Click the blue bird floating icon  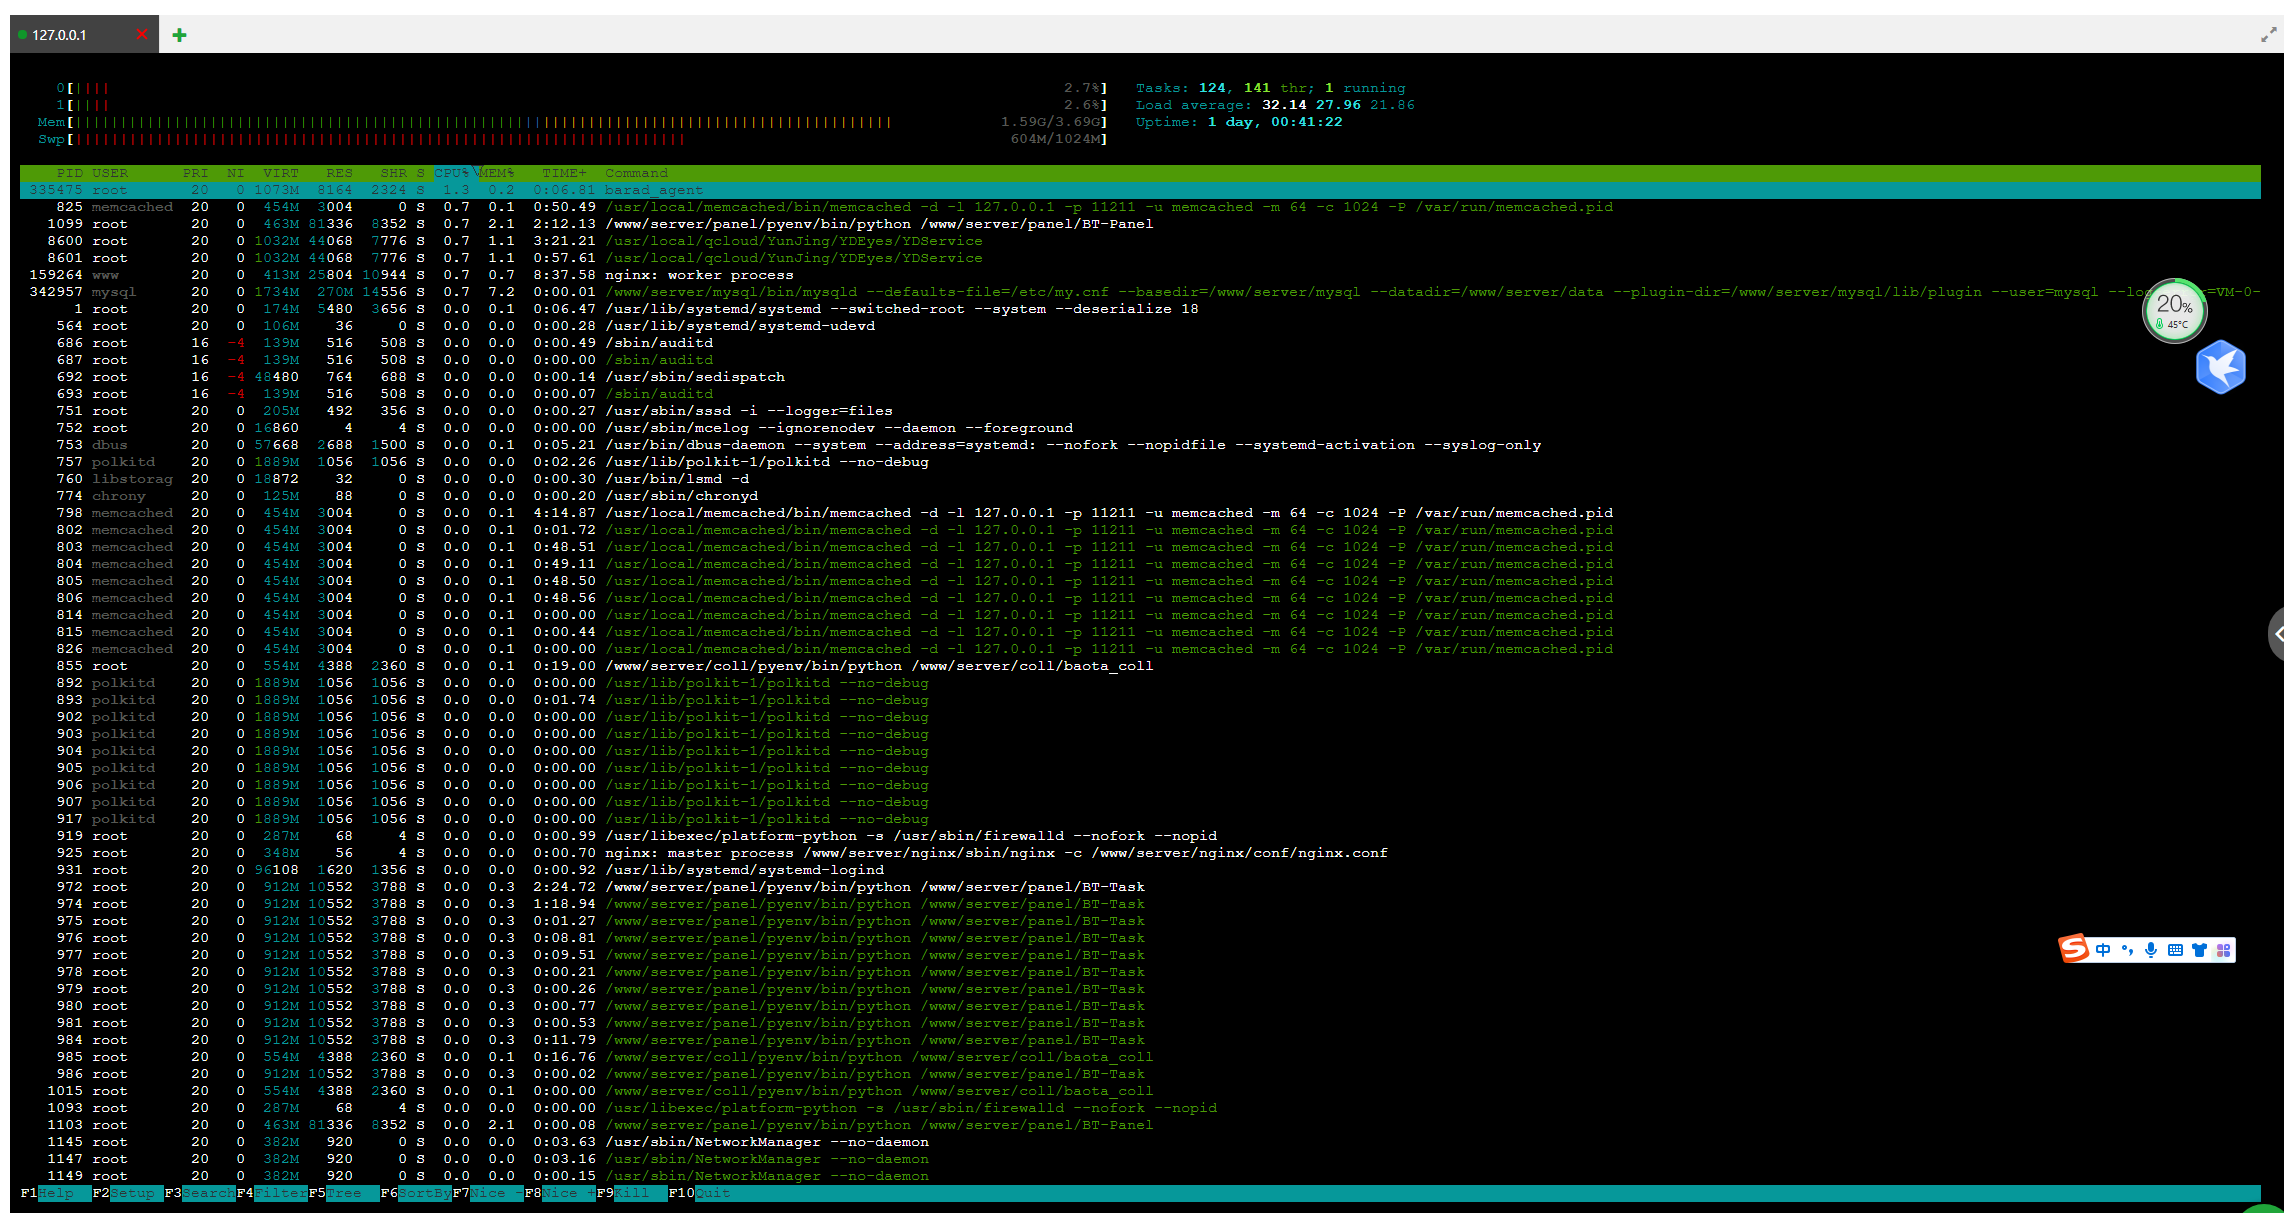2220,368
